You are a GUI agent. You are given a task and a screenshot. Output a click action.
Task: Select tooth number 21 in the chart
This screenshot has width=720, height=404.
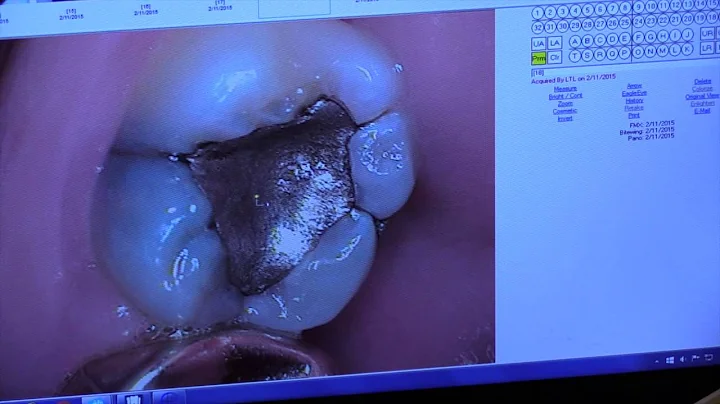coord(675,19)
